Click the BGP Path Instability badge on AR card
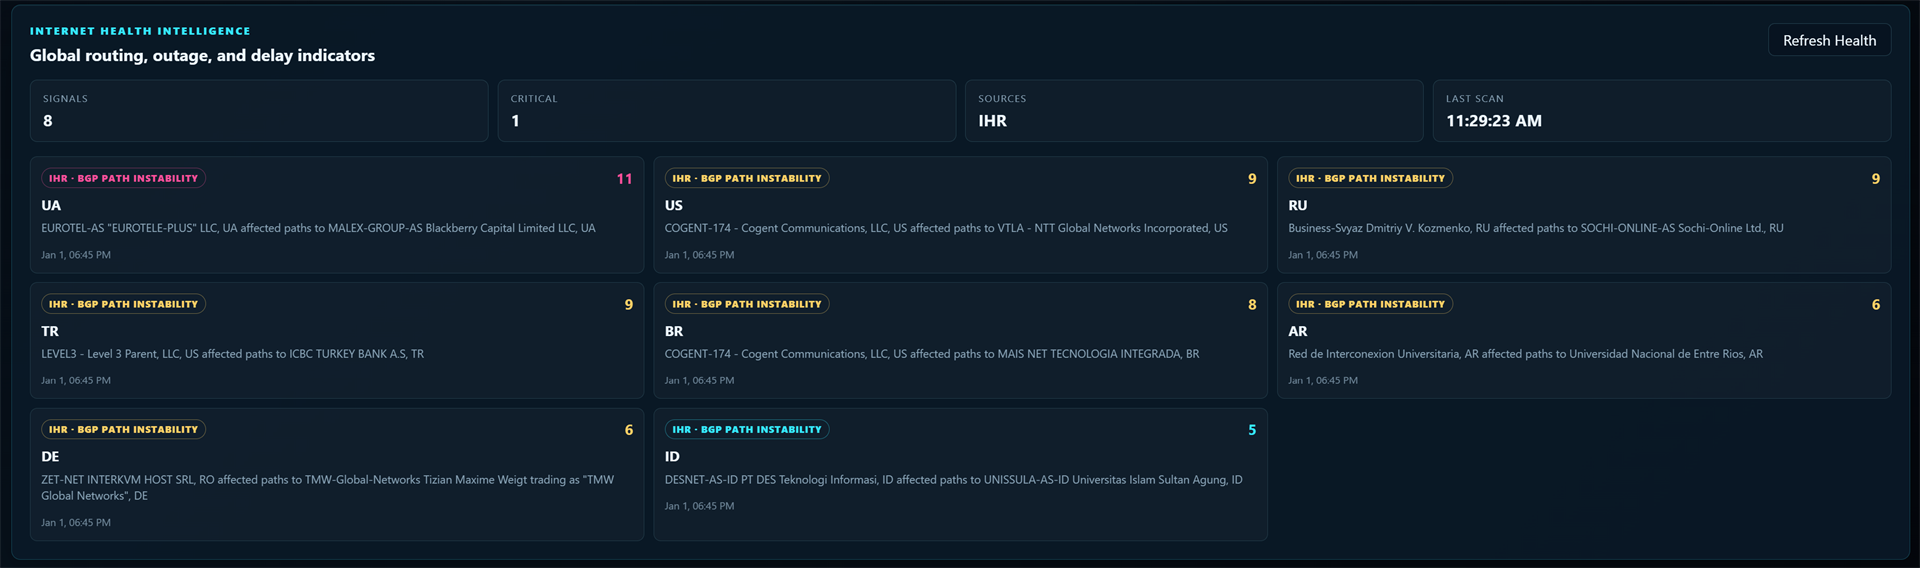This screenshot has height=568, width=1920. (1370, 304)
